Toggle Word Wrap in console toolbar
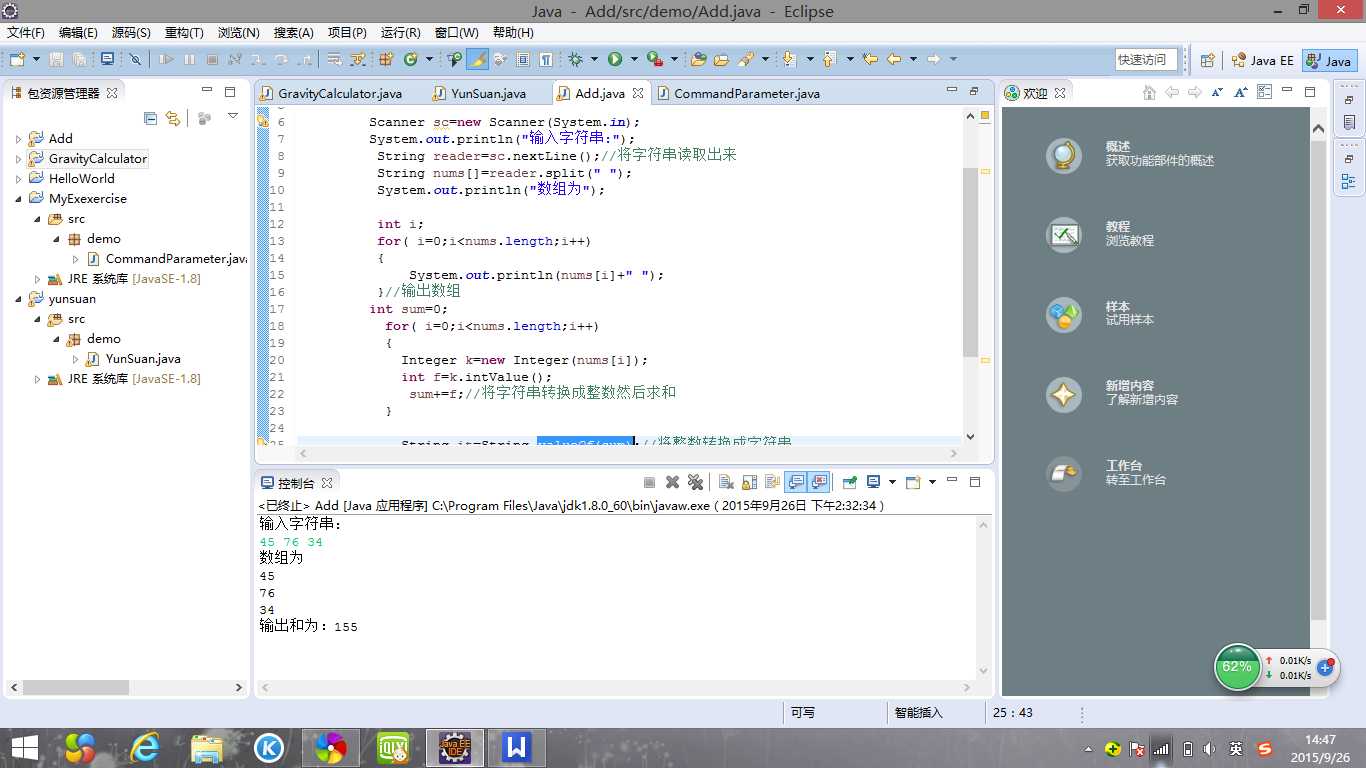The height and width of the screenshot is (768, 1366). tap(772, 482)
